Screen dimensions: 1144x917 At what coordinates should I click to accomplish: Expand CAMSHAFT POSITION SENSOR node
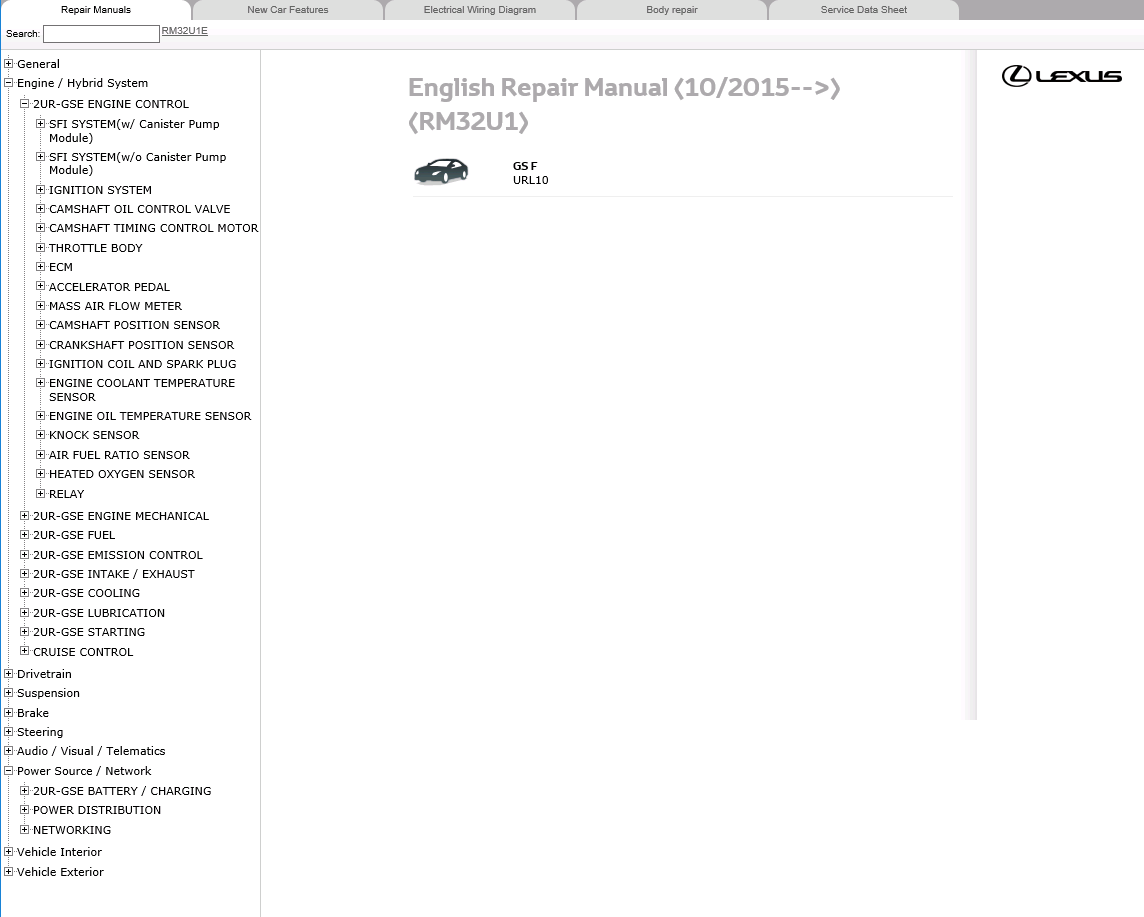pyautogui.click(x=41, y=325)
